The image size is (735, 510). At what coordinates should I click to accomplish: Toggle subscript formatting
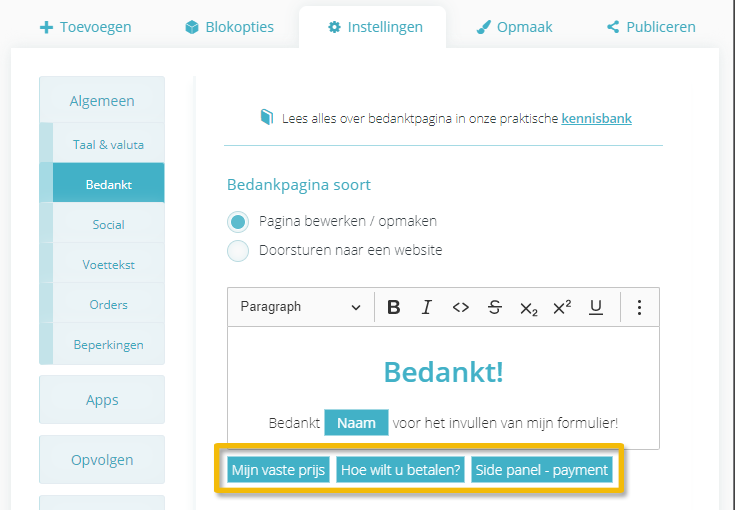click(x=529, y=308)
